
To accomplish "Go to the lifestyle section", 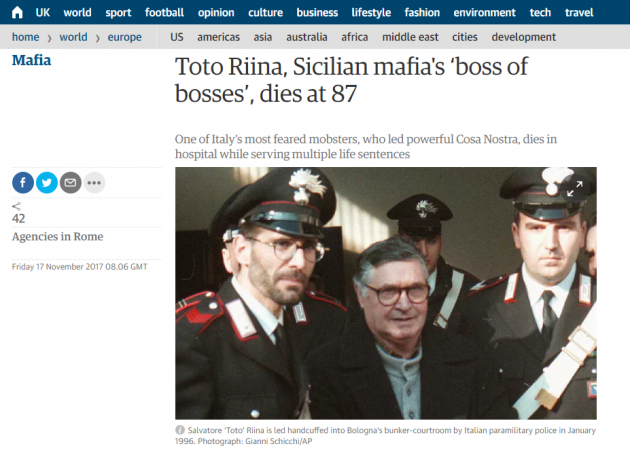I will [x=371, y=12].
